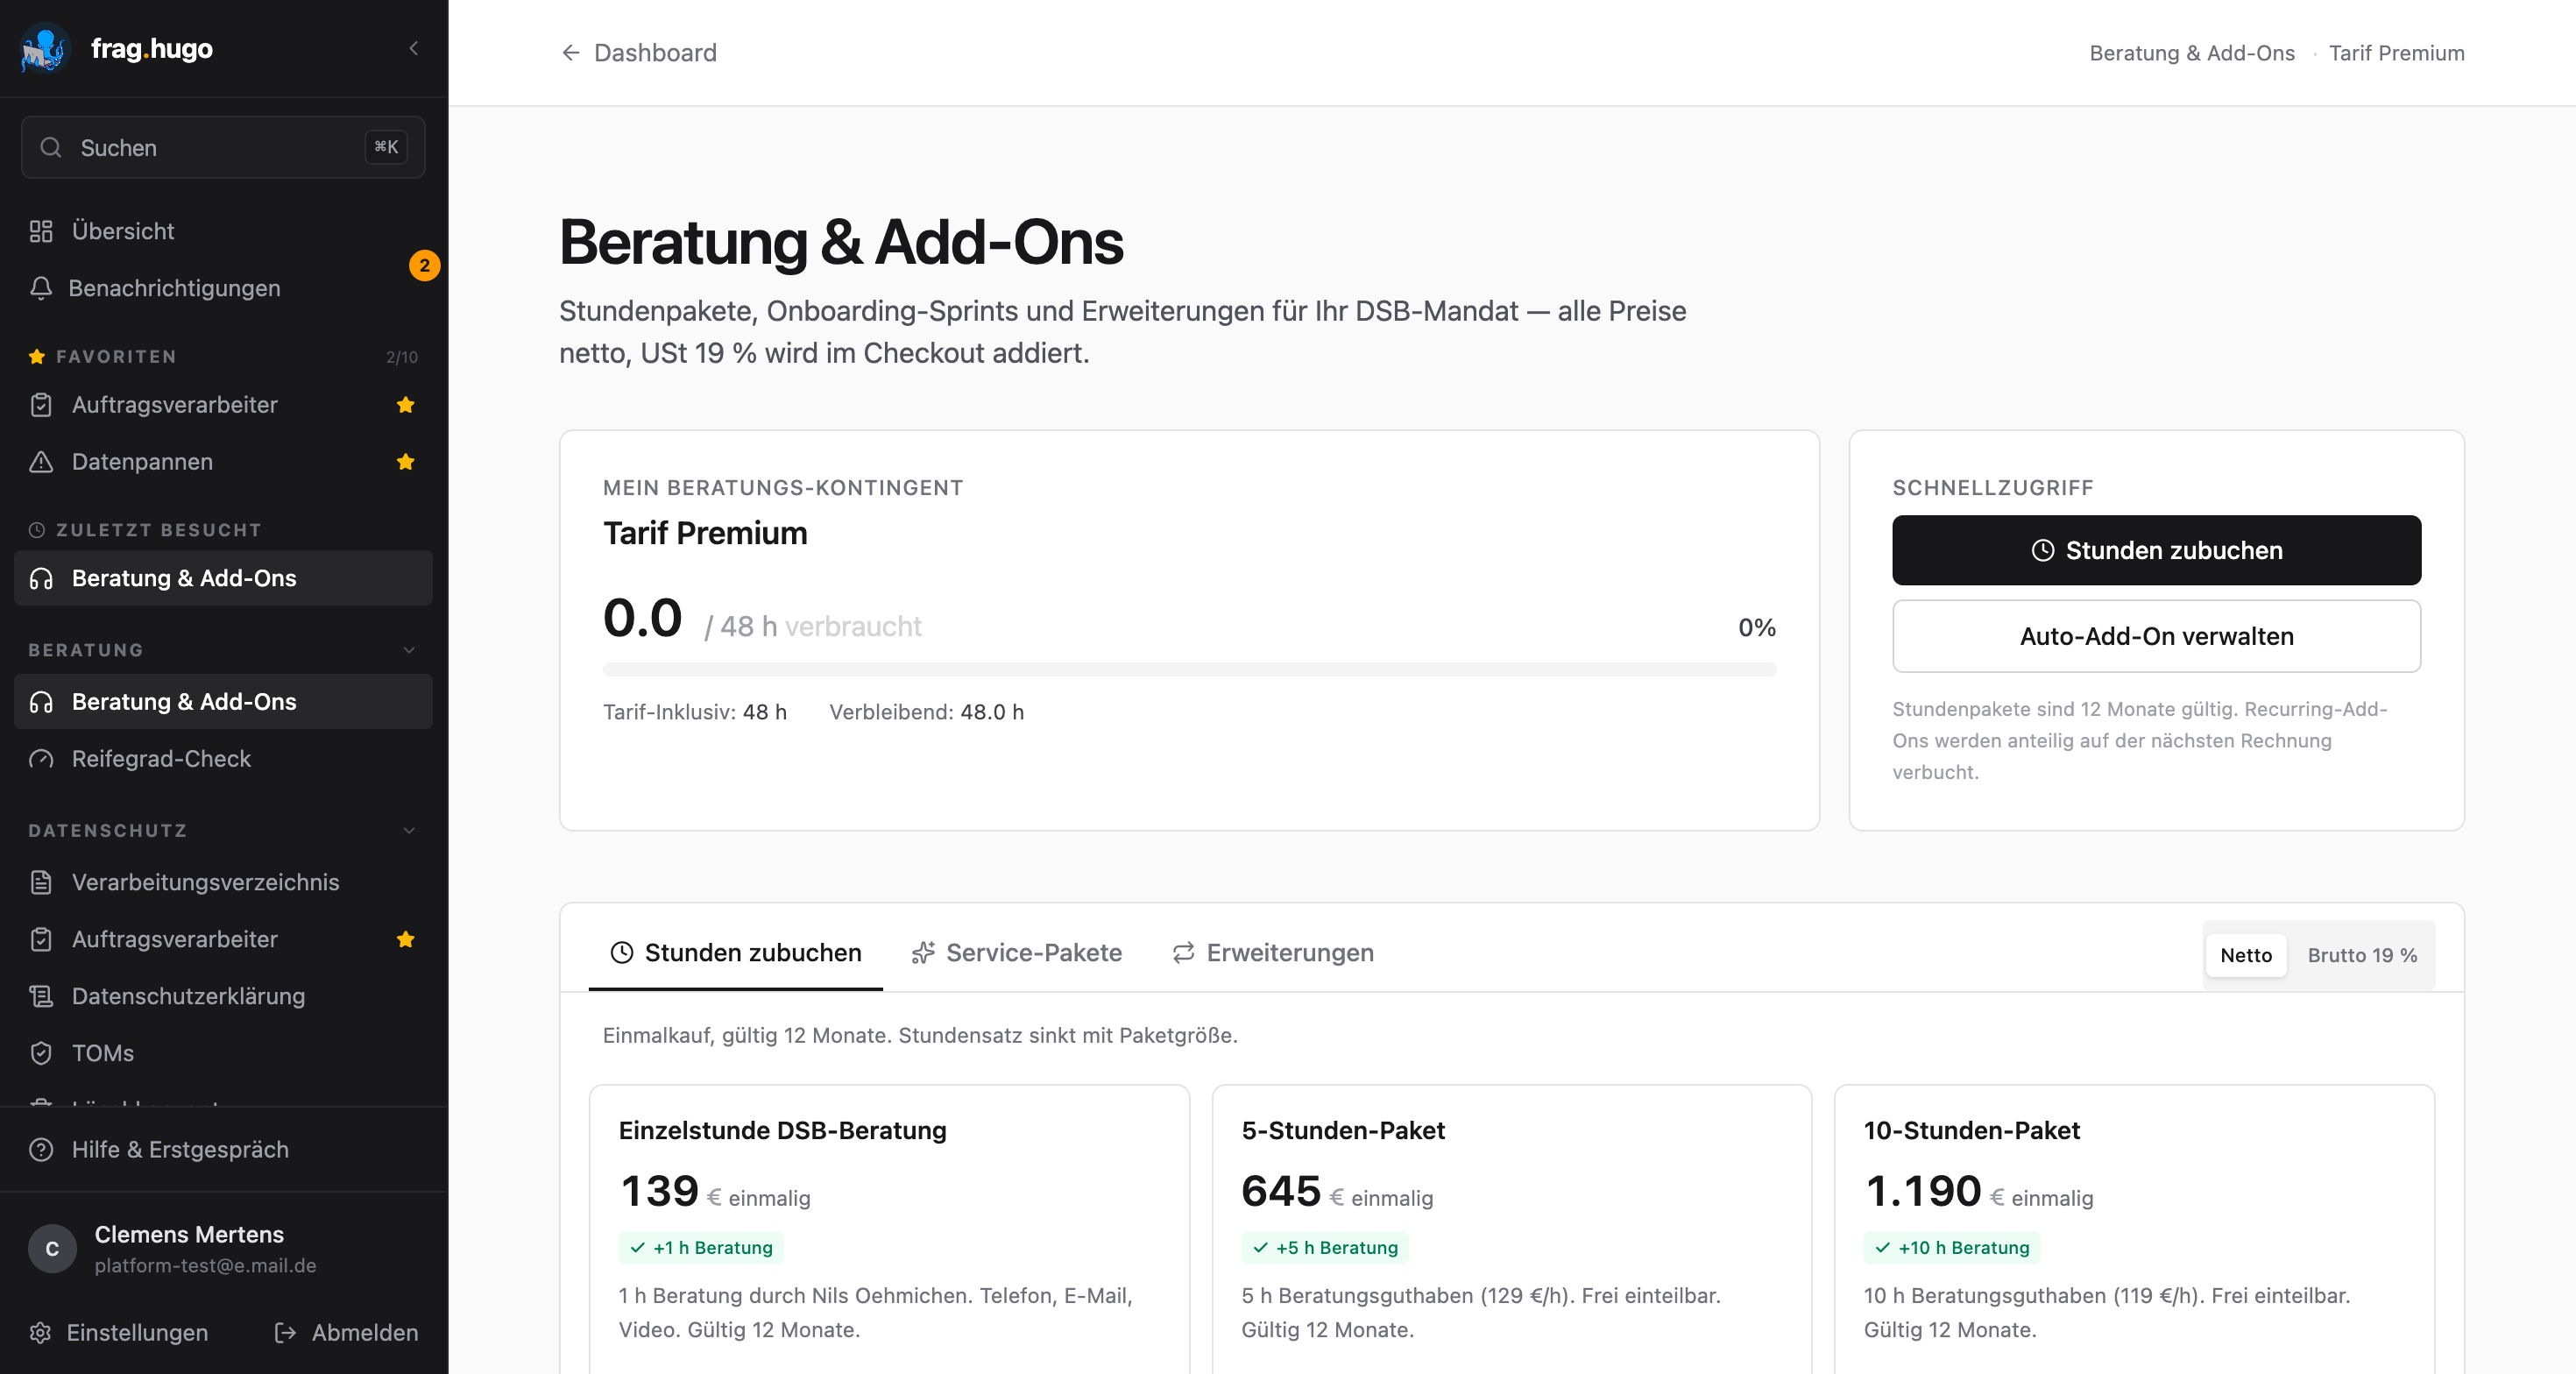Click the Datenschutzerklärung scroll icon
Viewport: 2576px width, 1374px height.
click(x=41, y=996)
